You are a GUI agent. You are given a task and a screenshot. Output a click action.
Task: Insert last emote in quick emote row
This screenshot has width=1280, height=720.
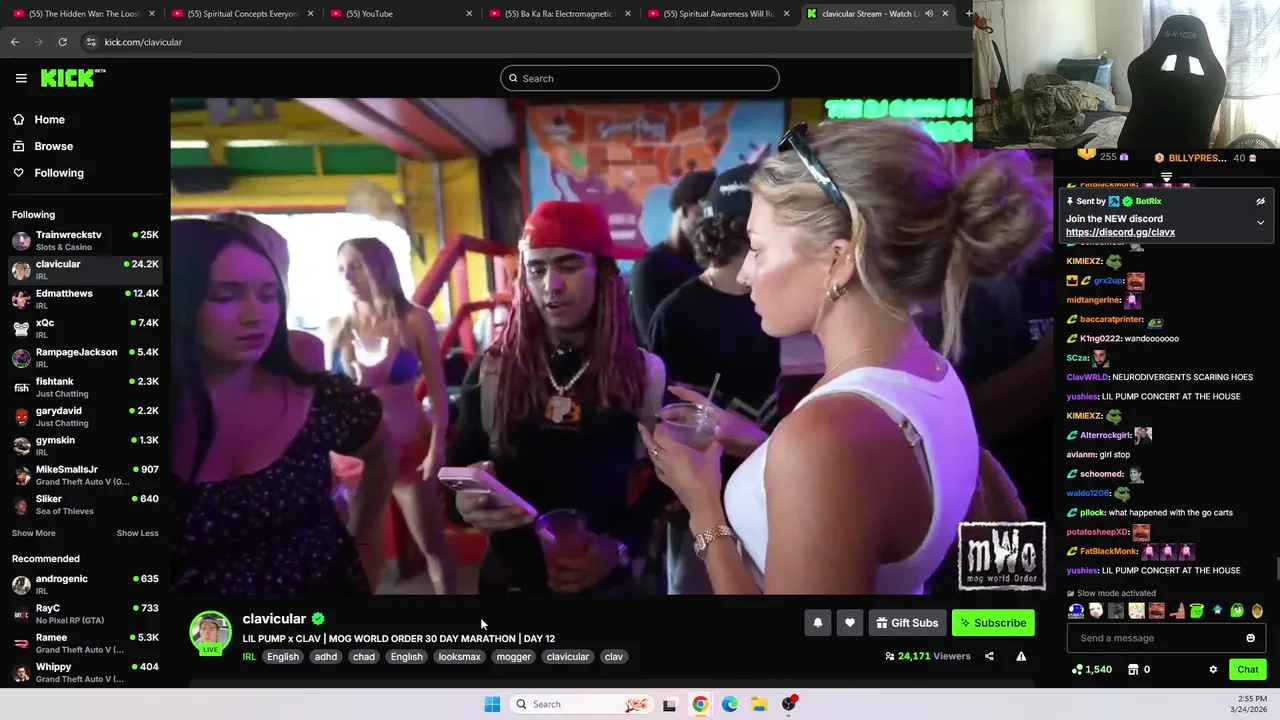point(1257,611)
